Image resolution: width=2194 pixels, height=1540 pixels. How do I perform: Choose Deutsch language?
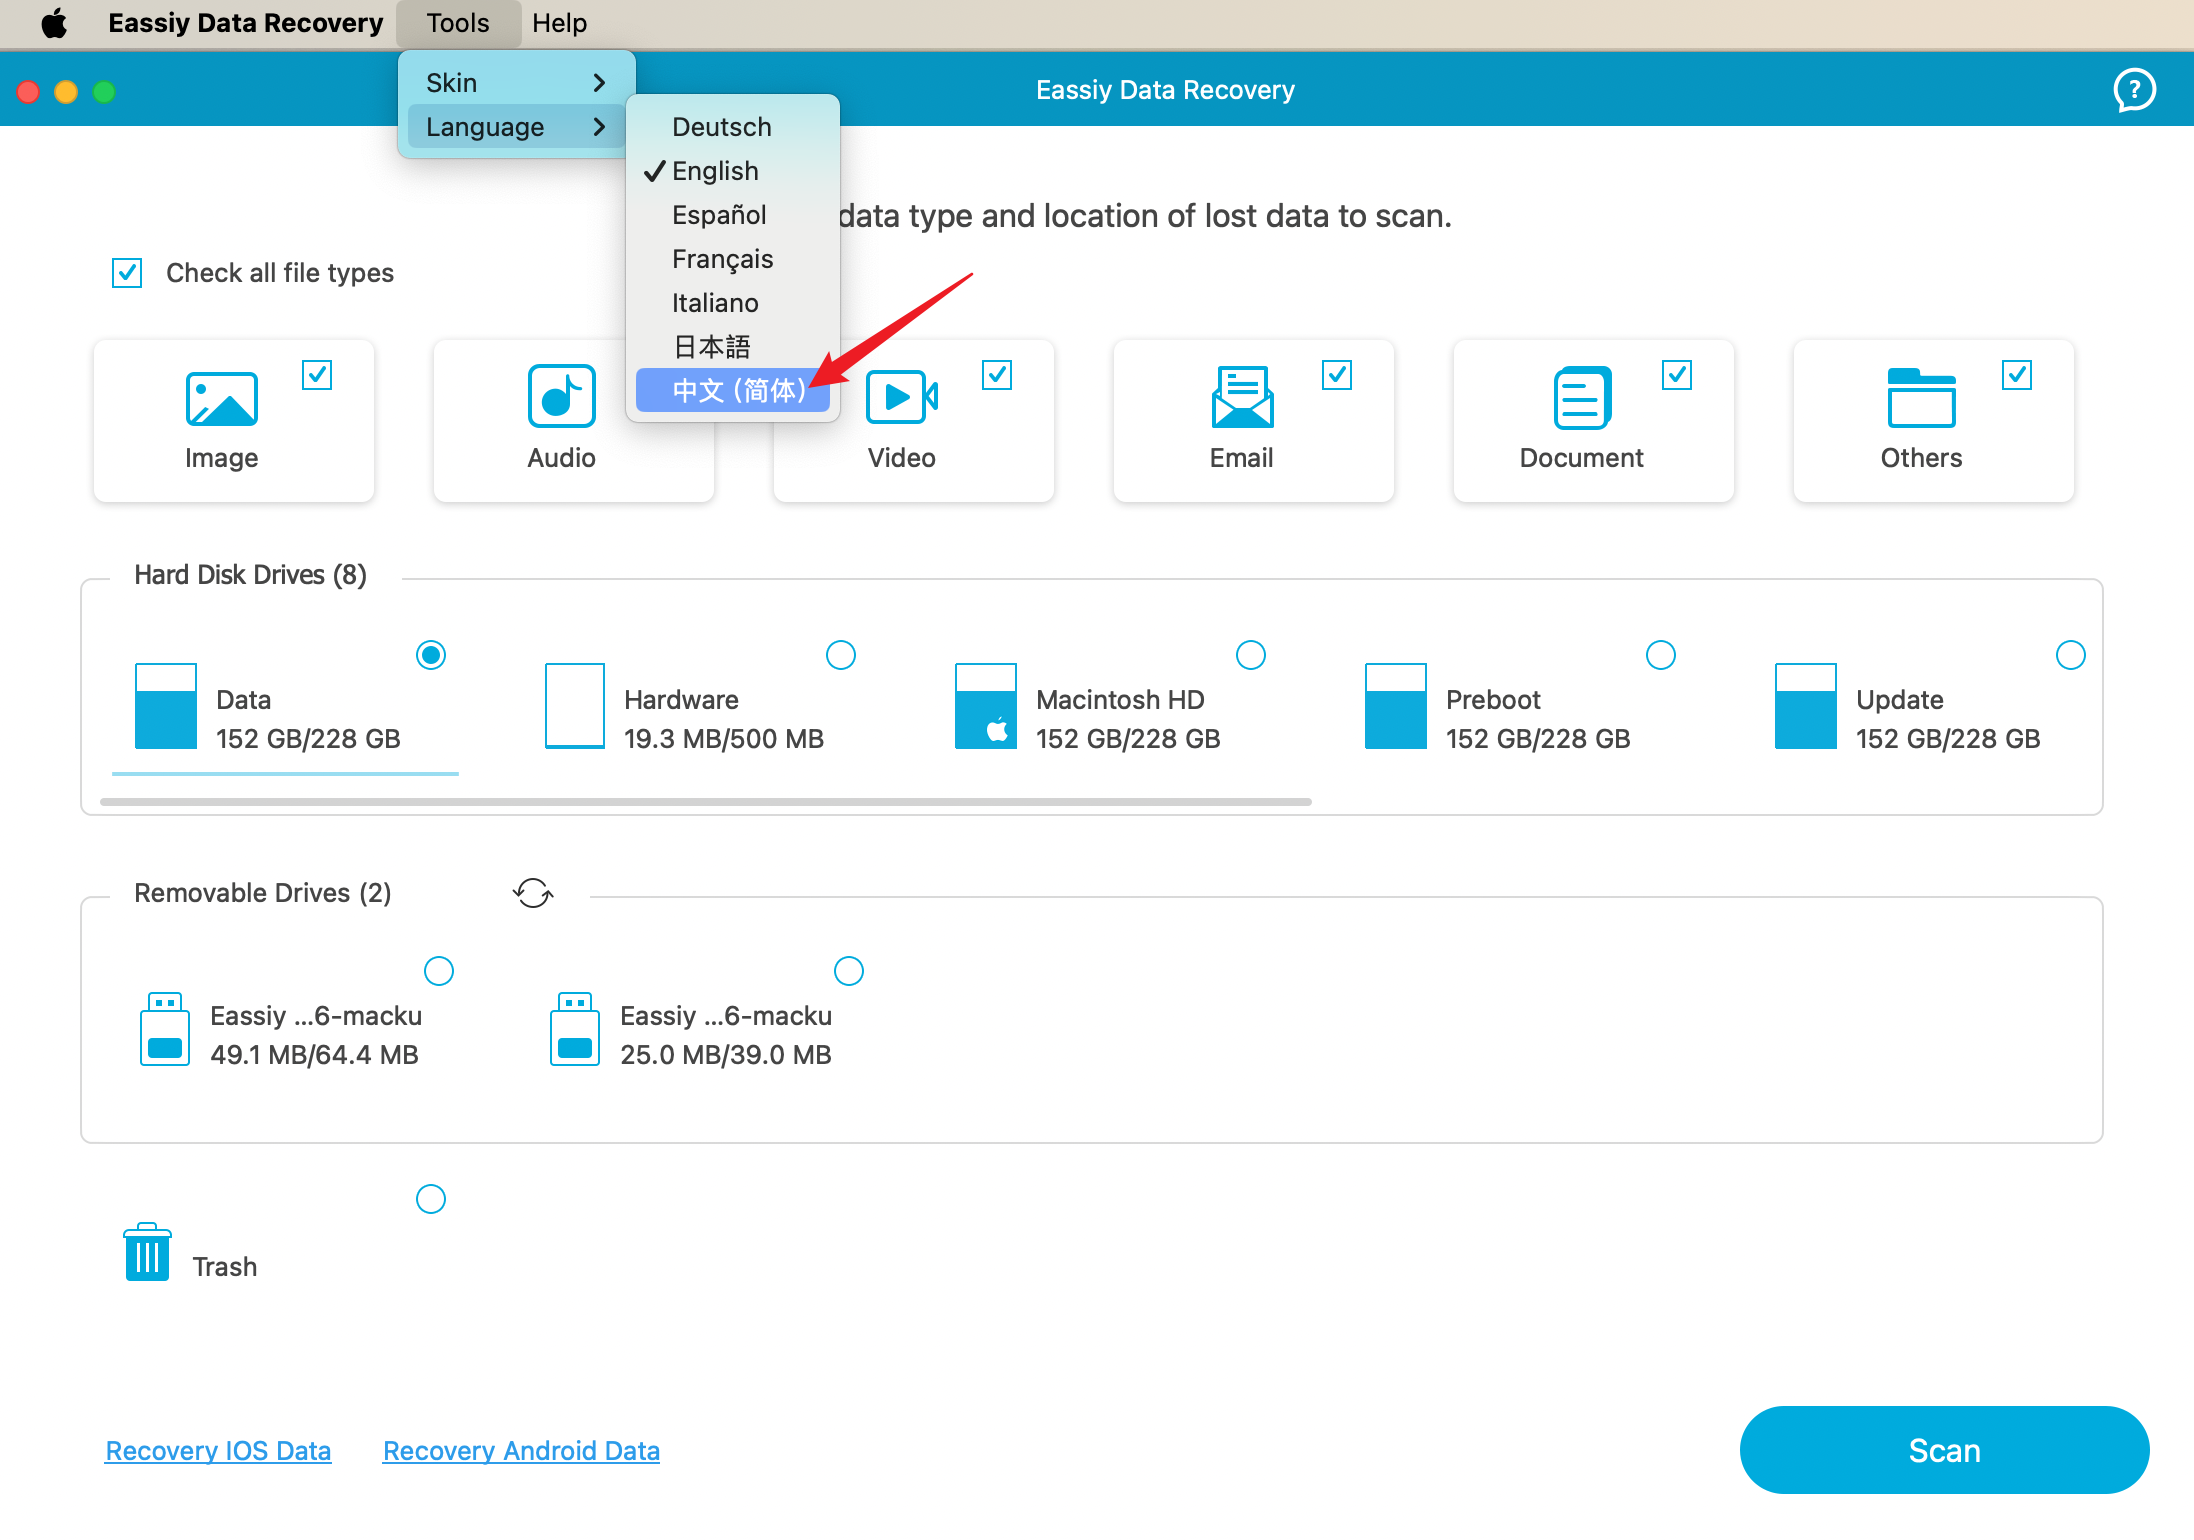coord(733,127)
